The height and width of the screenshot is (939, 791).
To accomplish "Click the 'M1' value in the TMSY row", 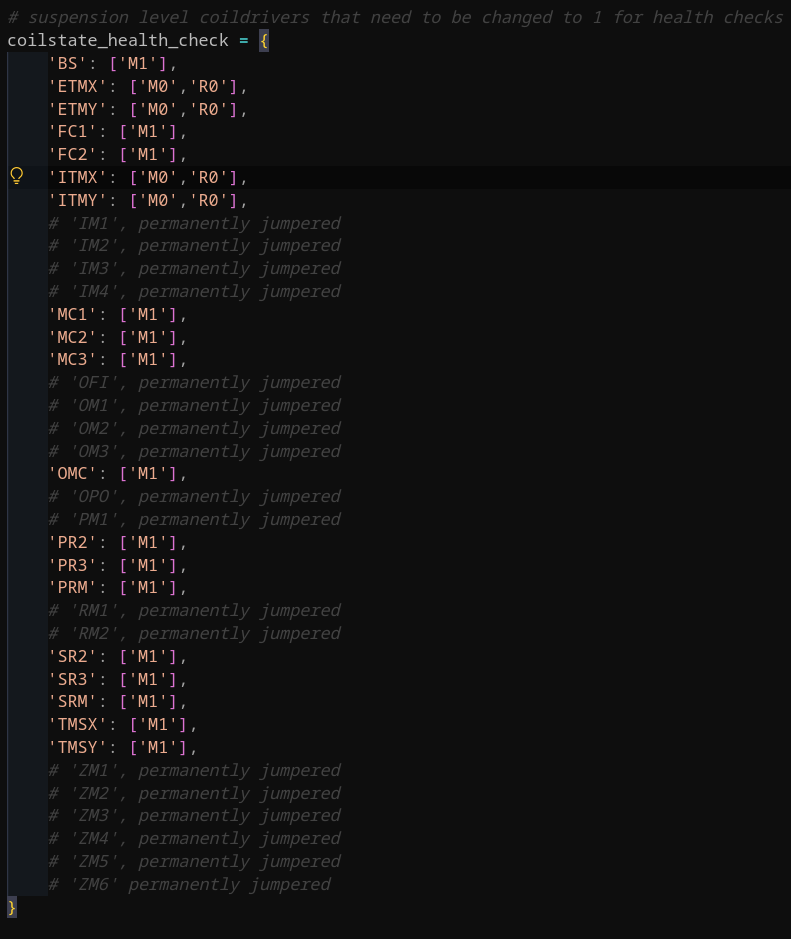I will click(x=158, y=747).
